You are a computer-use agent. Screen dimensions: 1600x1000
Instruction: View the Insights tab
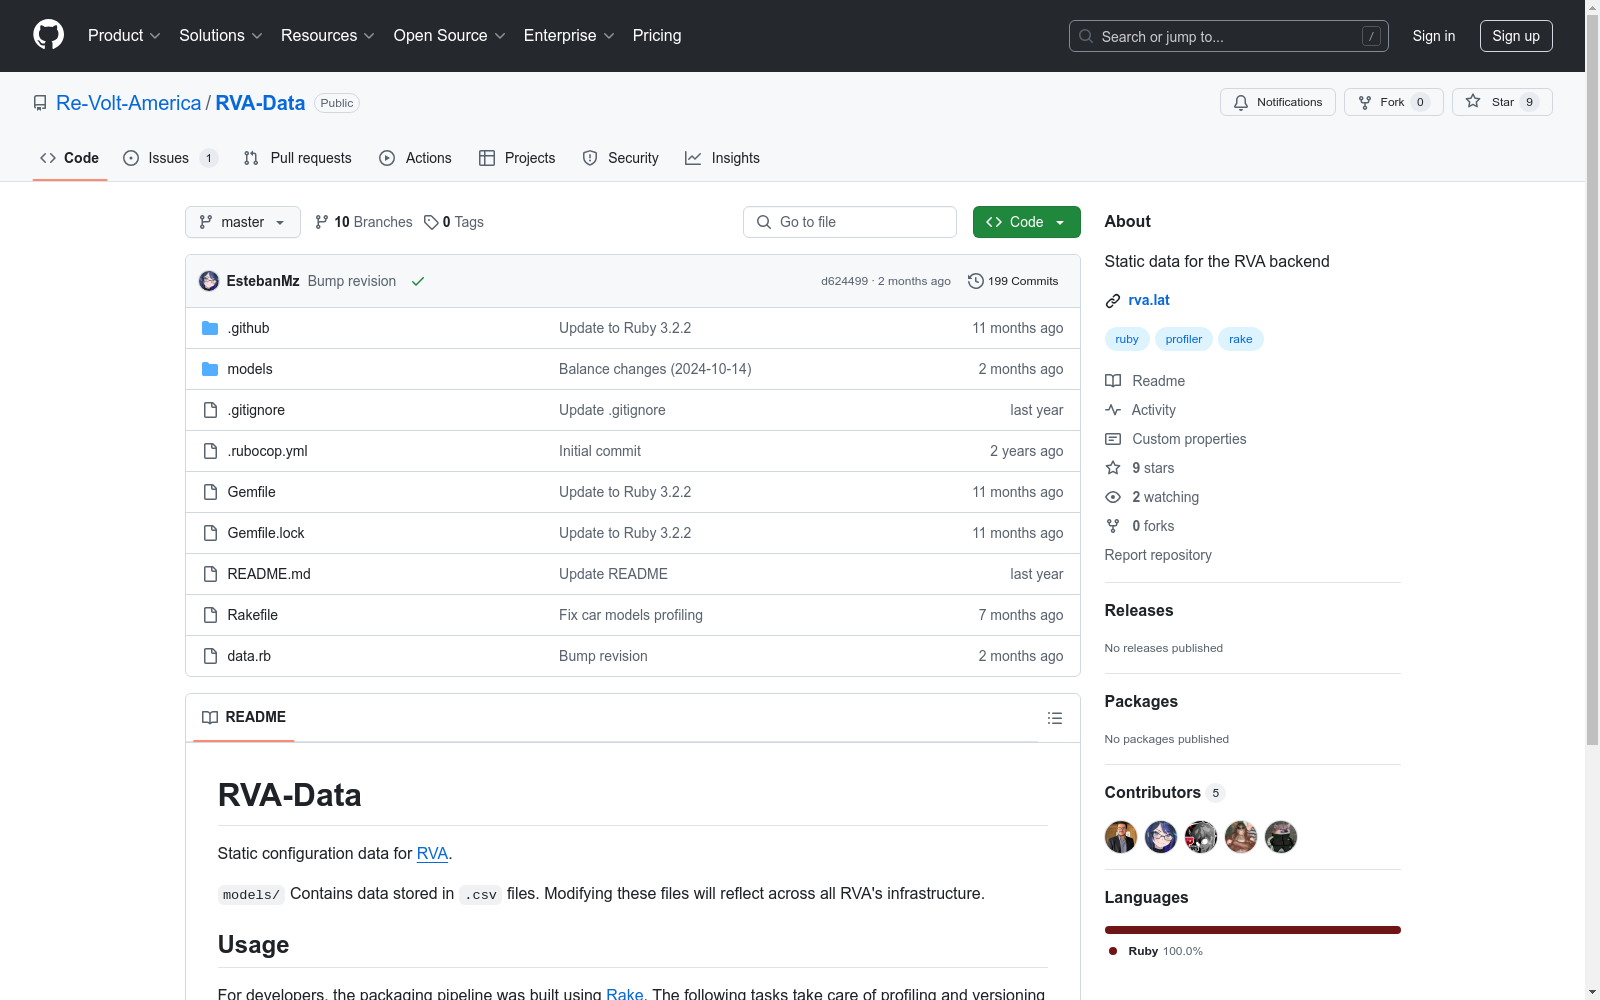point(723,158)
